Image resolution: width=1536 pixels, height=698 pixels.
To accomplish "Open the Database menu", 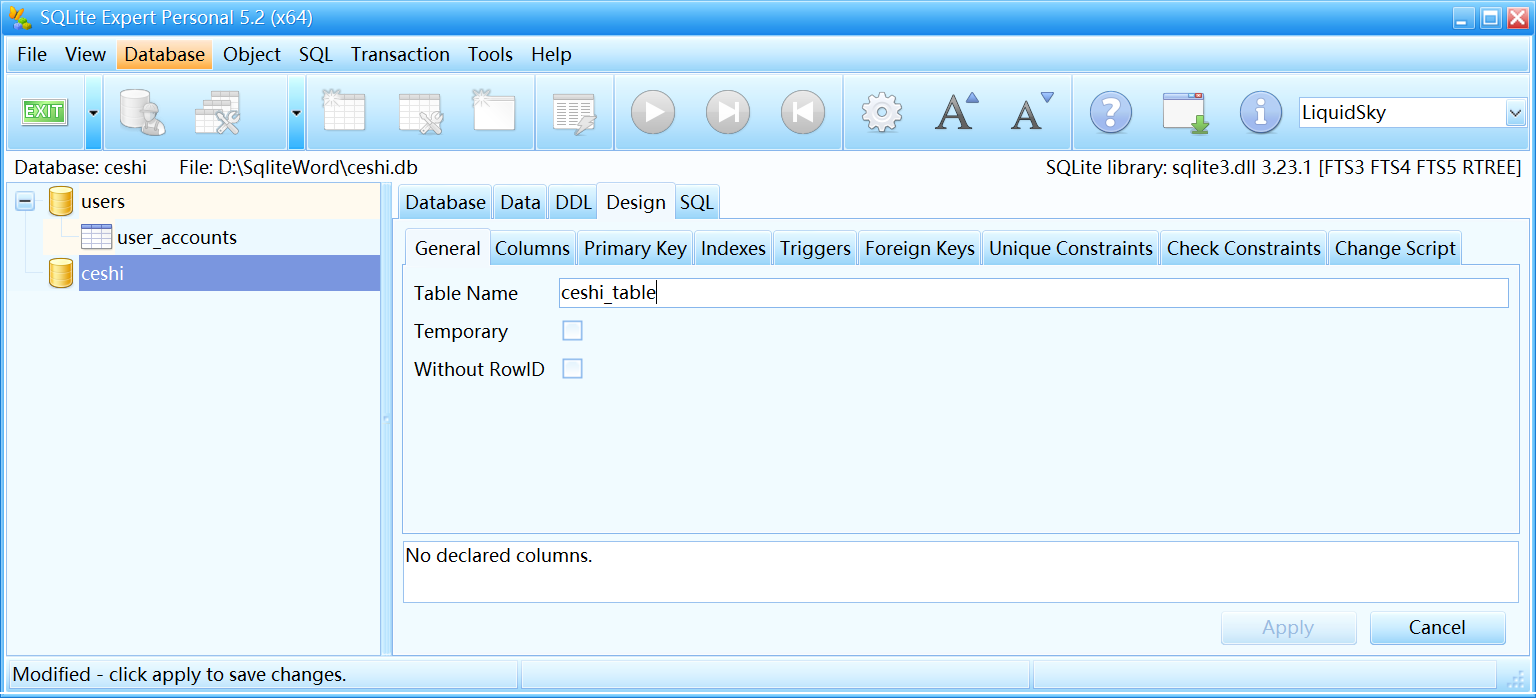I will tap(163, 54).
